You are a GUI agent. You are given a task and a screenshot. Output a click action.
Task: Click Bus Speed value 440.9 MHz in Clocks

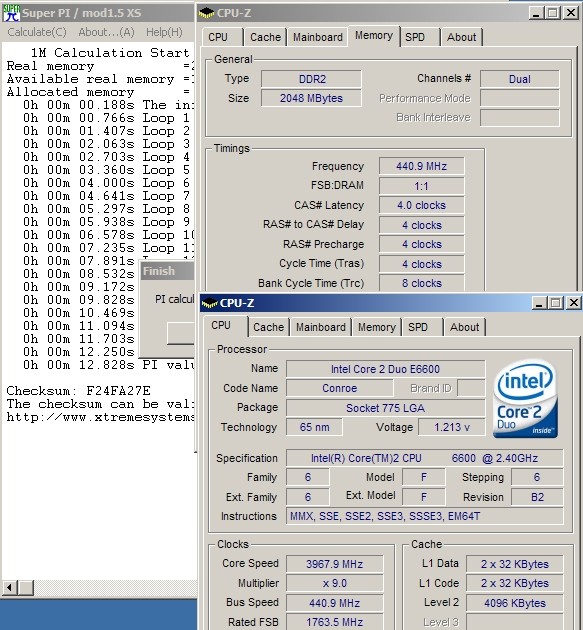pos(334,603)
